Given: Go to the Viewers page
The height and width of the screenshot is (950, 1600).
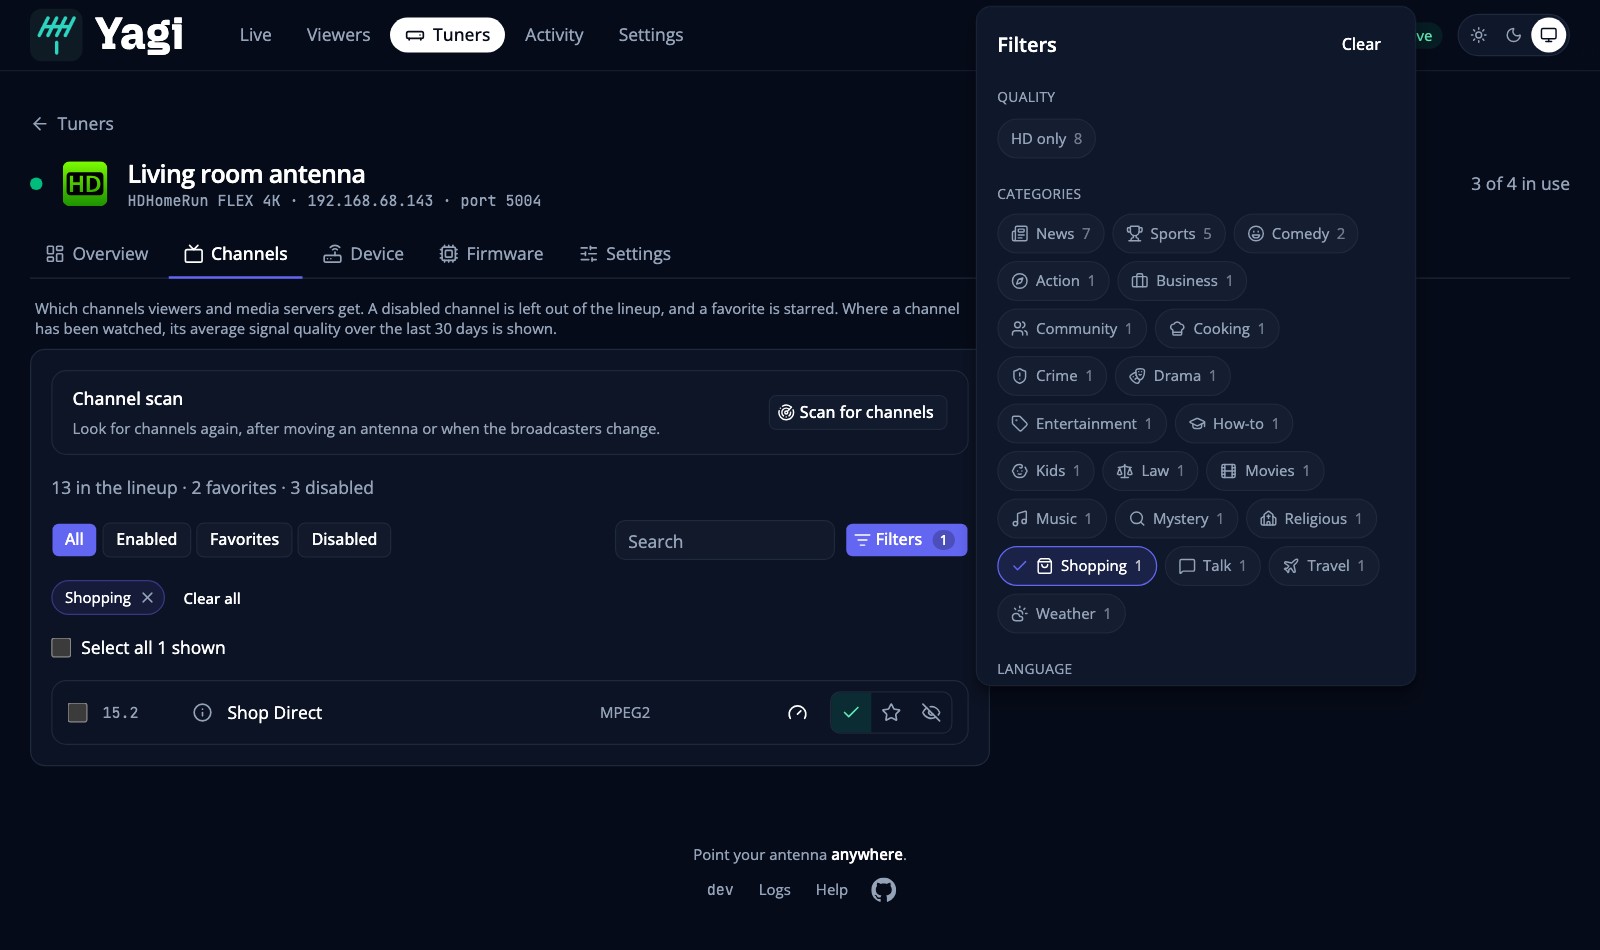Looking at the screenshot, I should coord(338,35).
